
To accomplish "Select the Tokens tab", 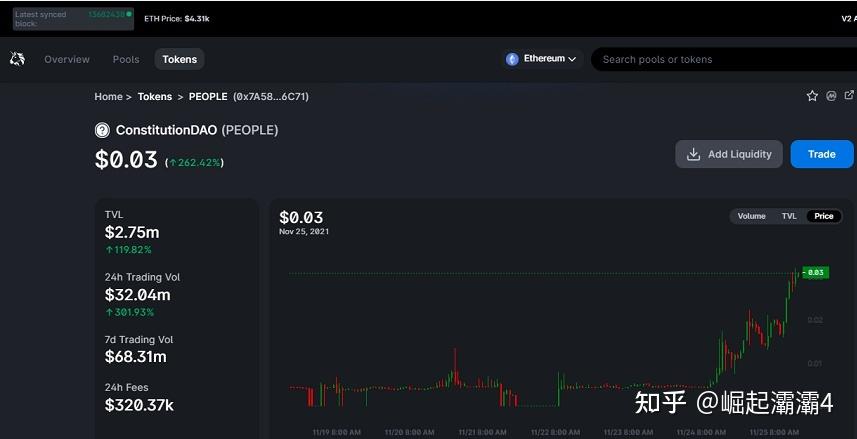I will [180, 59].
